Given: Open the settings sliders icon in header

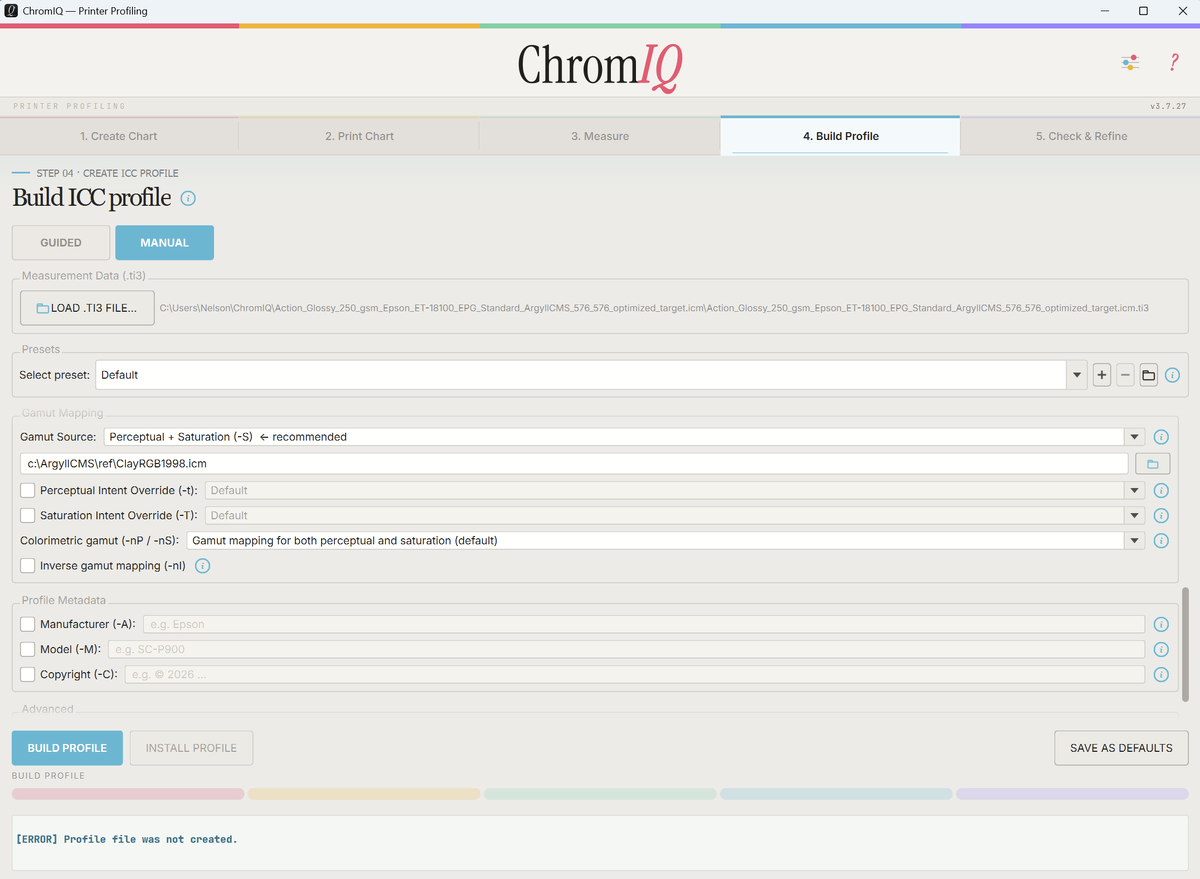Looking at the screenshot, I should [x=1130, y=63].
